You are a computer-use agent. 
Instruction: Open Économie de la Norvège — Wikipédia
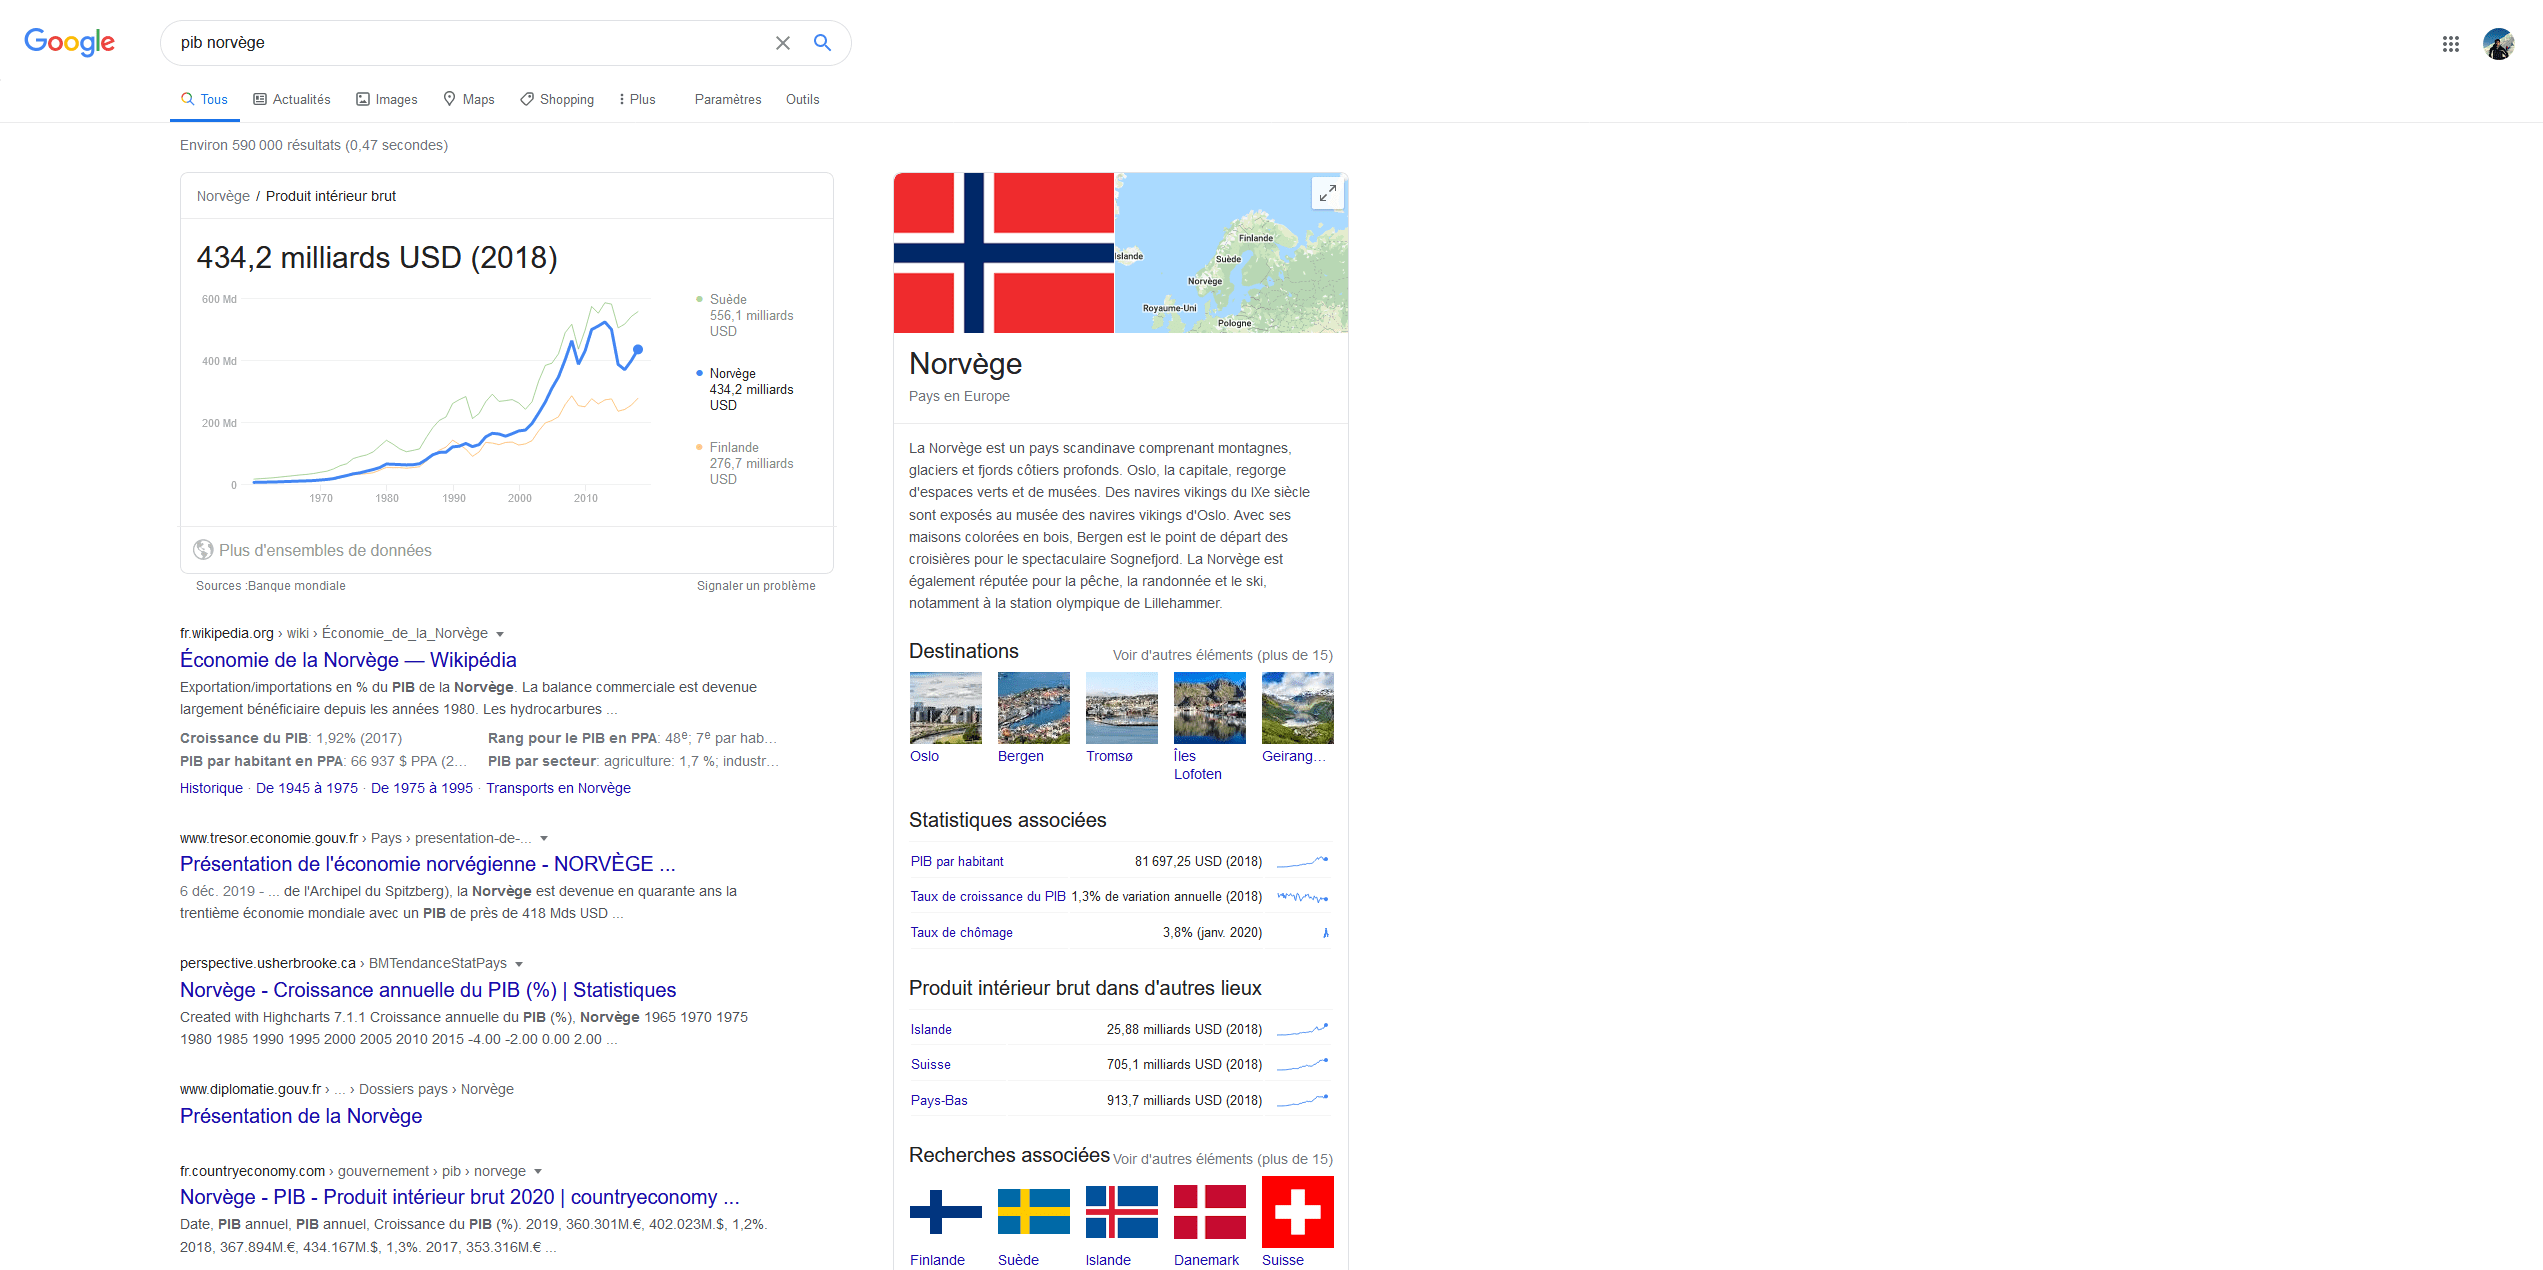click(348, 660)
